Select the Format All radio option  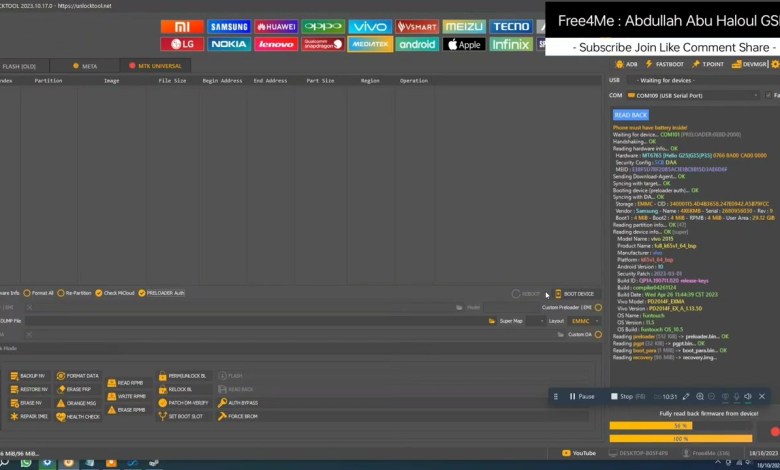point(38,293)
